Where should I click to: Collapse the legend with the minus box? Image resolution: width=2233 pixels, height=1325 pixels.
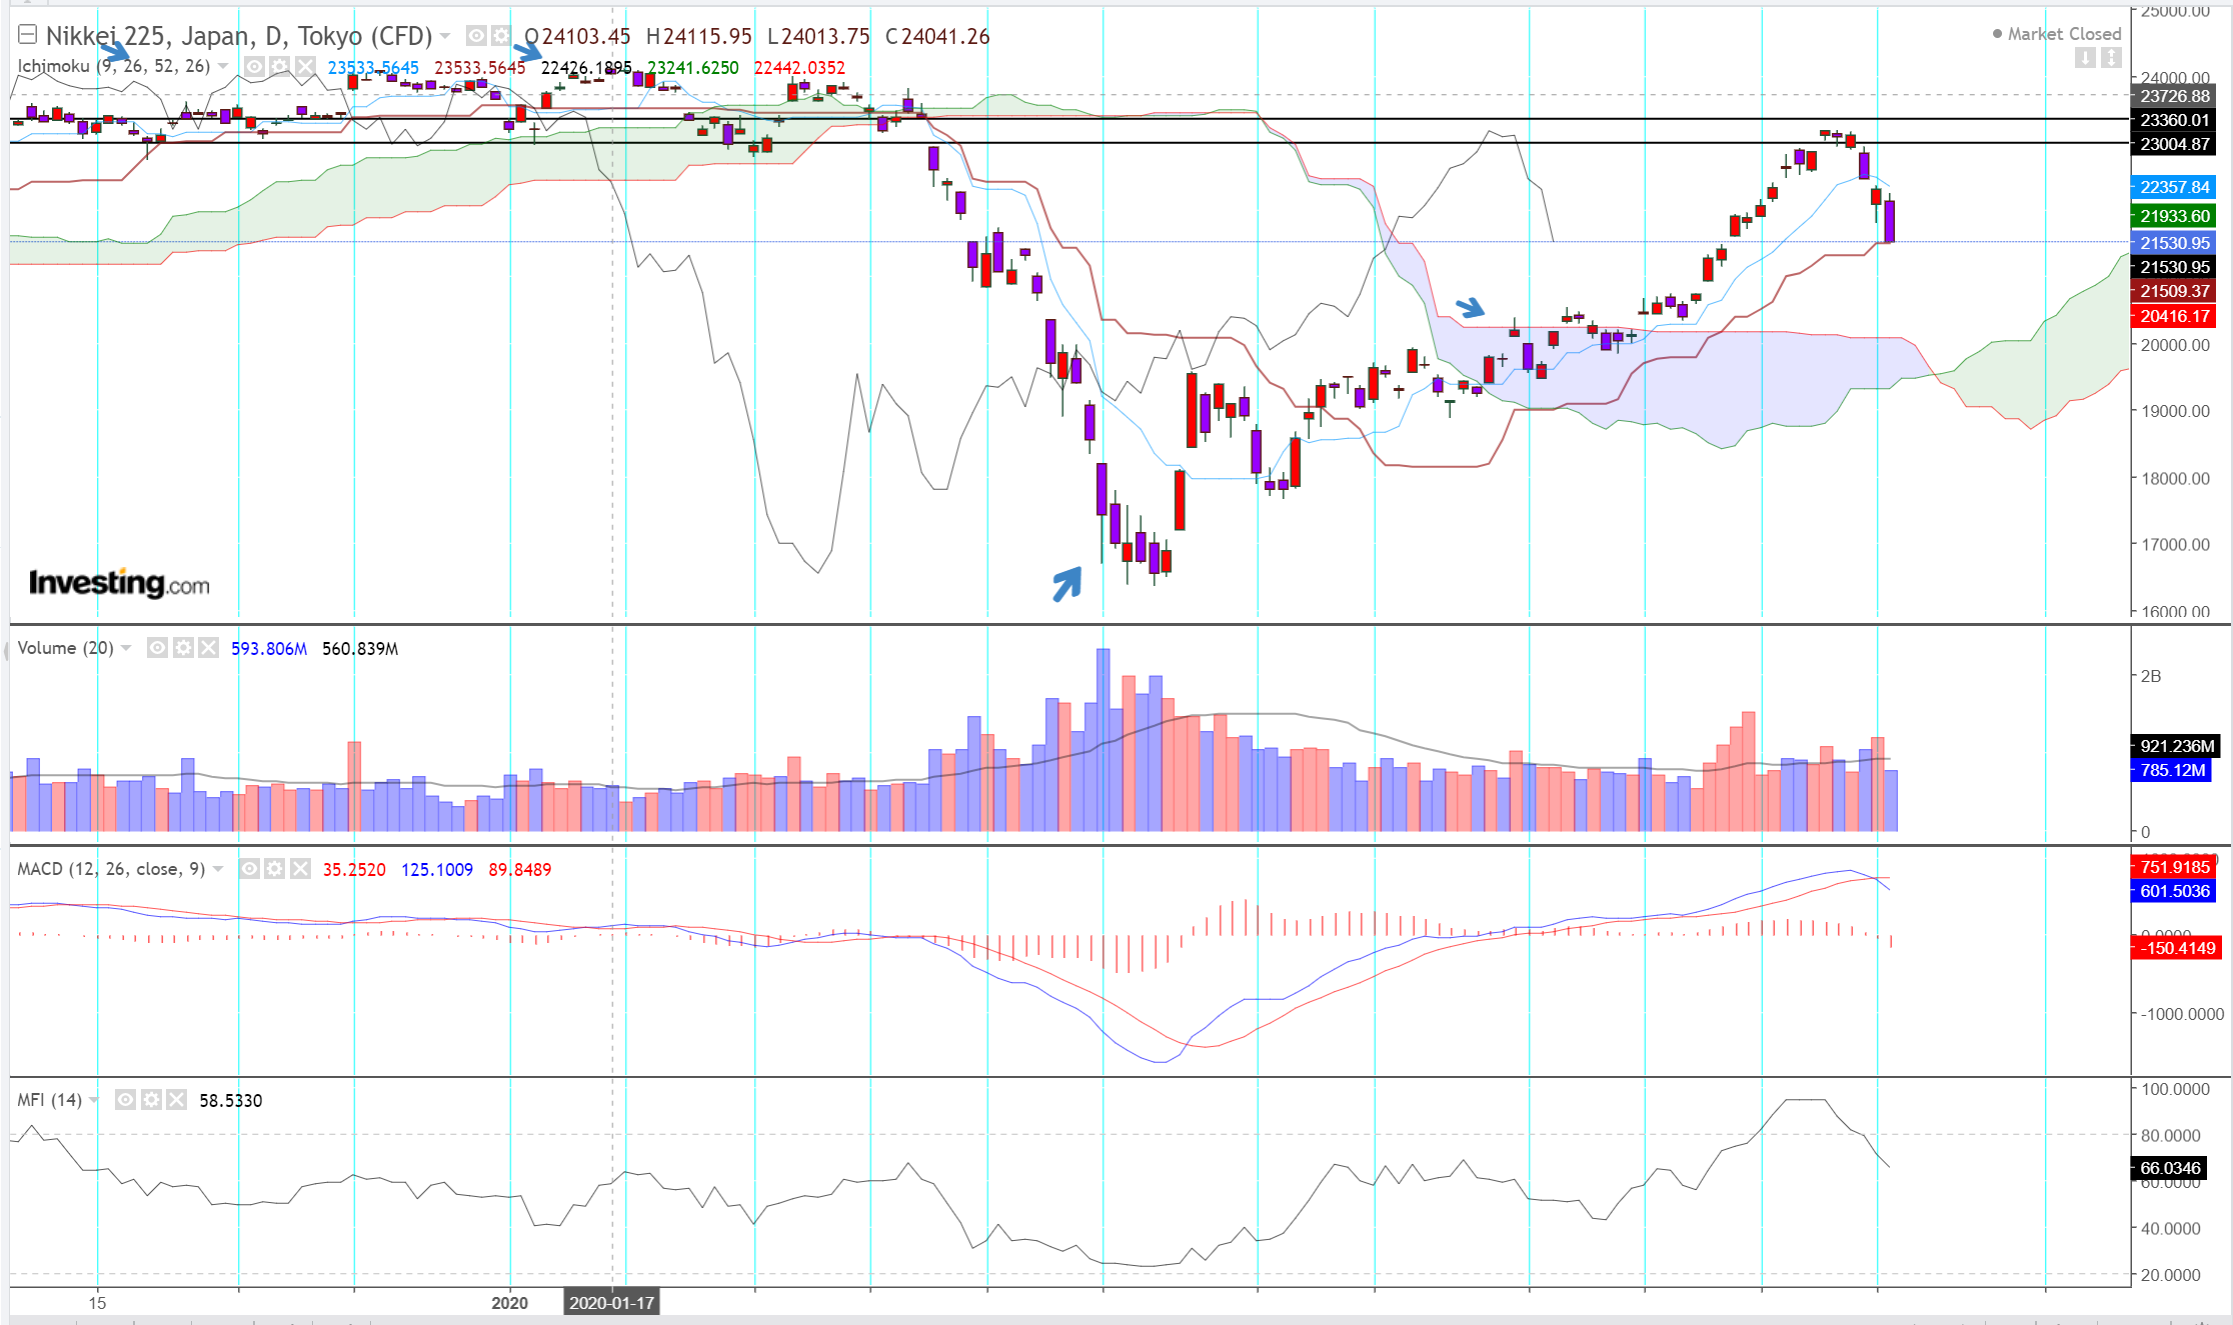point(28,36)
